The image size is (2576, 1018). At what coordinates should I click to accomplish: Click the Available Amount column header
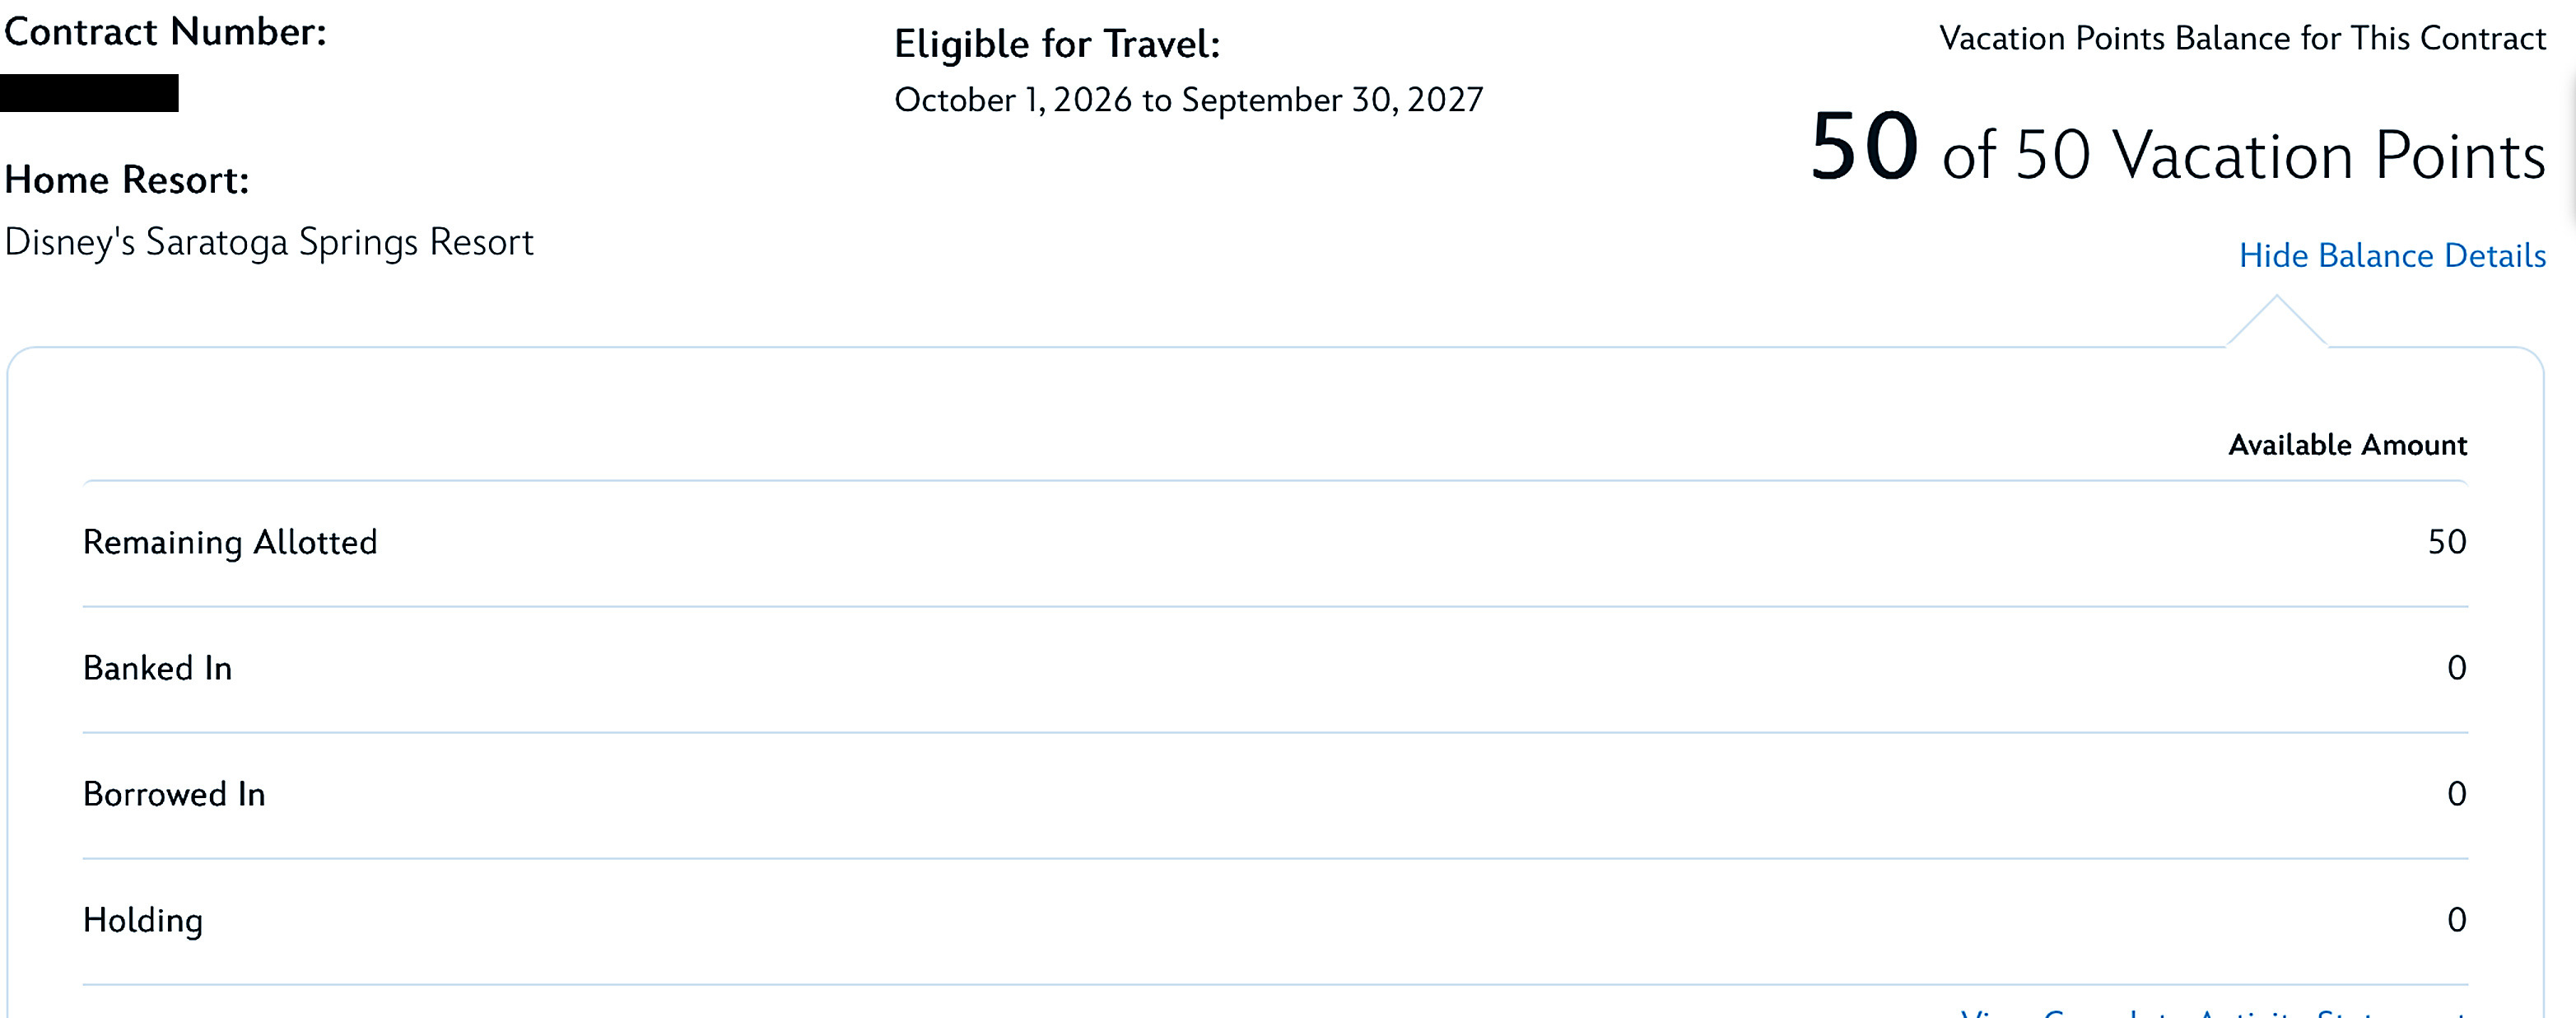pos(2347,445)
